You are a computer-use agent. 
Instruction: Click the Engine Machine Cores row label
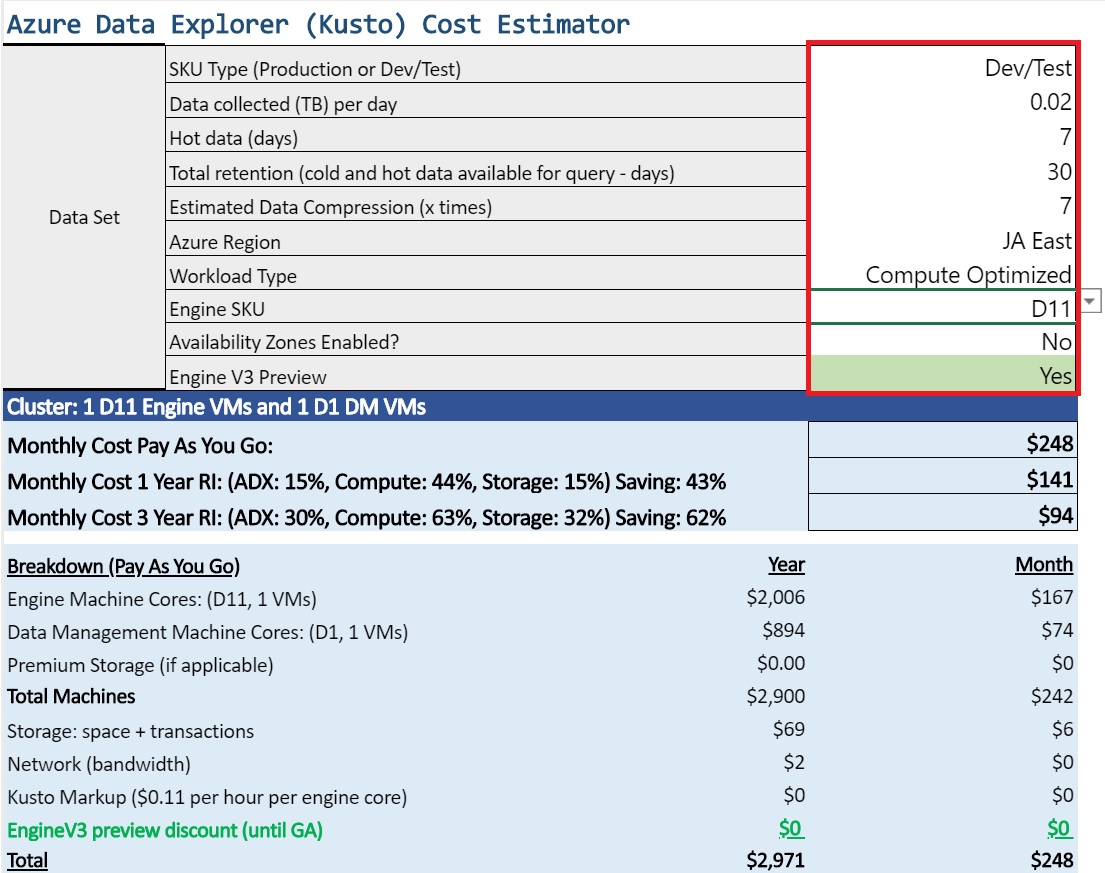pos(162,599)
